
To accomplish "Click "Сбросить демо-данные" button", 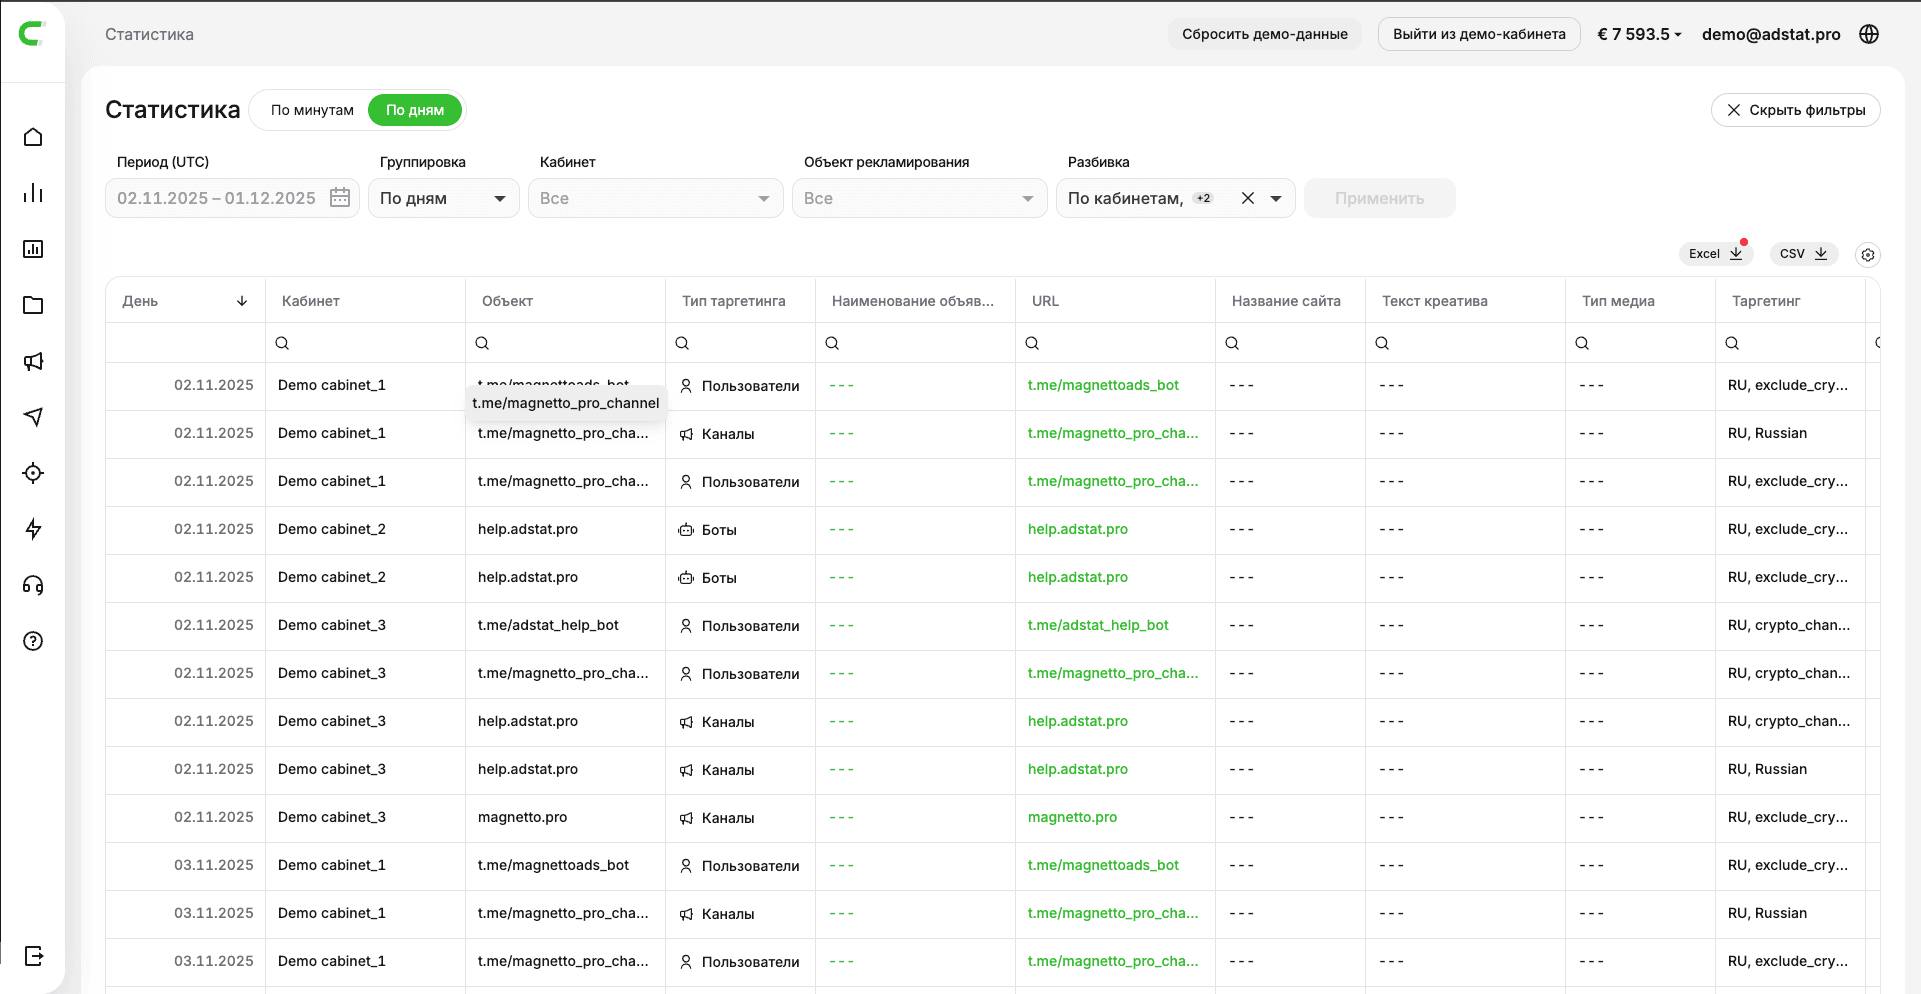I will point(1264,34).
